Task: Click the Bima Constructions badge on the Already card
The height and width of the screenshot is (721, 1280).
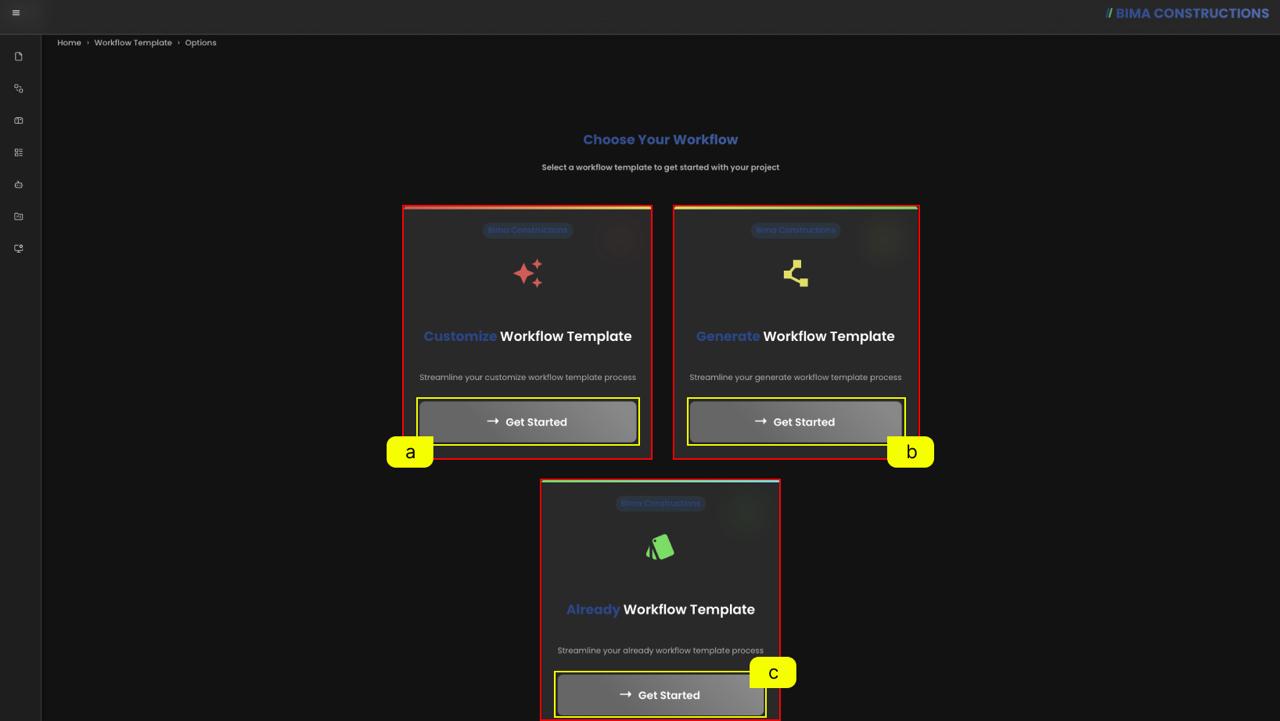Action: pyautogui.click(x=660, y=503)
